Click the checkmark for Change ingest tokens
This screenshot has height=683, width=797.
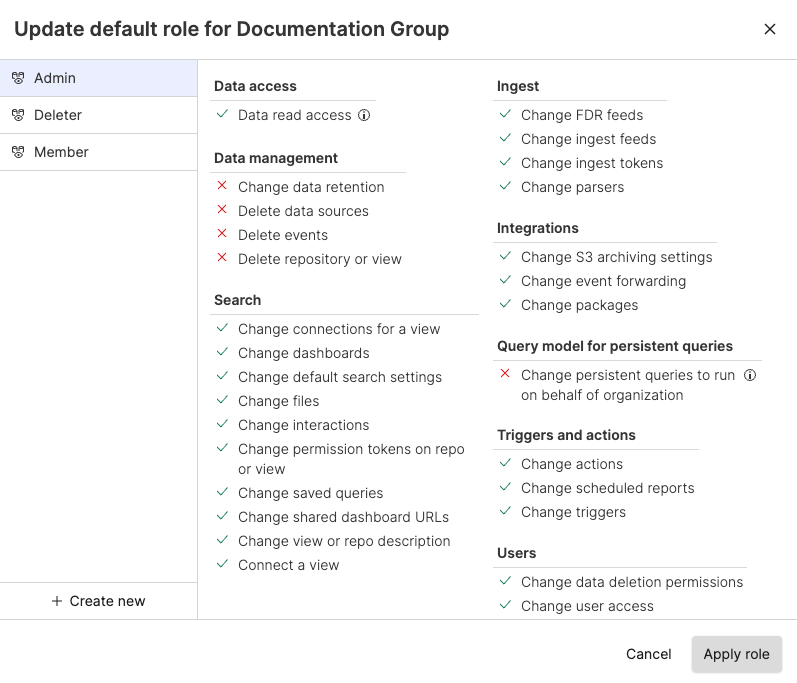click(505, 163)
